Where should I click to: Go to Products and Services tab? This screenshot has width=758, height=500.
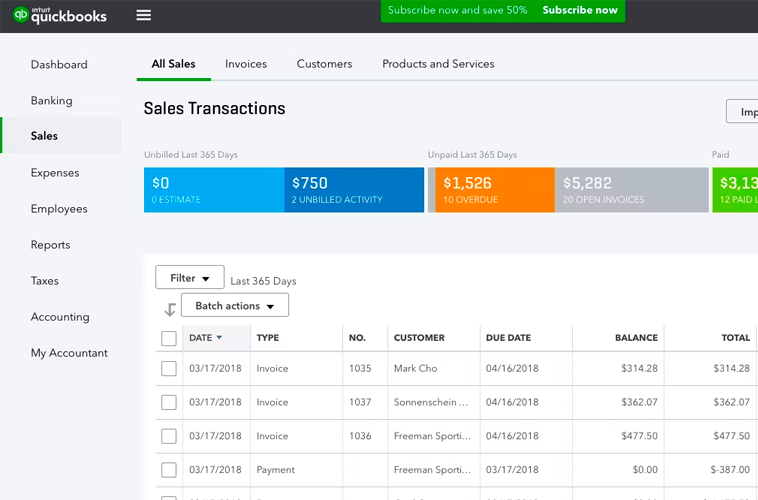pos(438,64)
